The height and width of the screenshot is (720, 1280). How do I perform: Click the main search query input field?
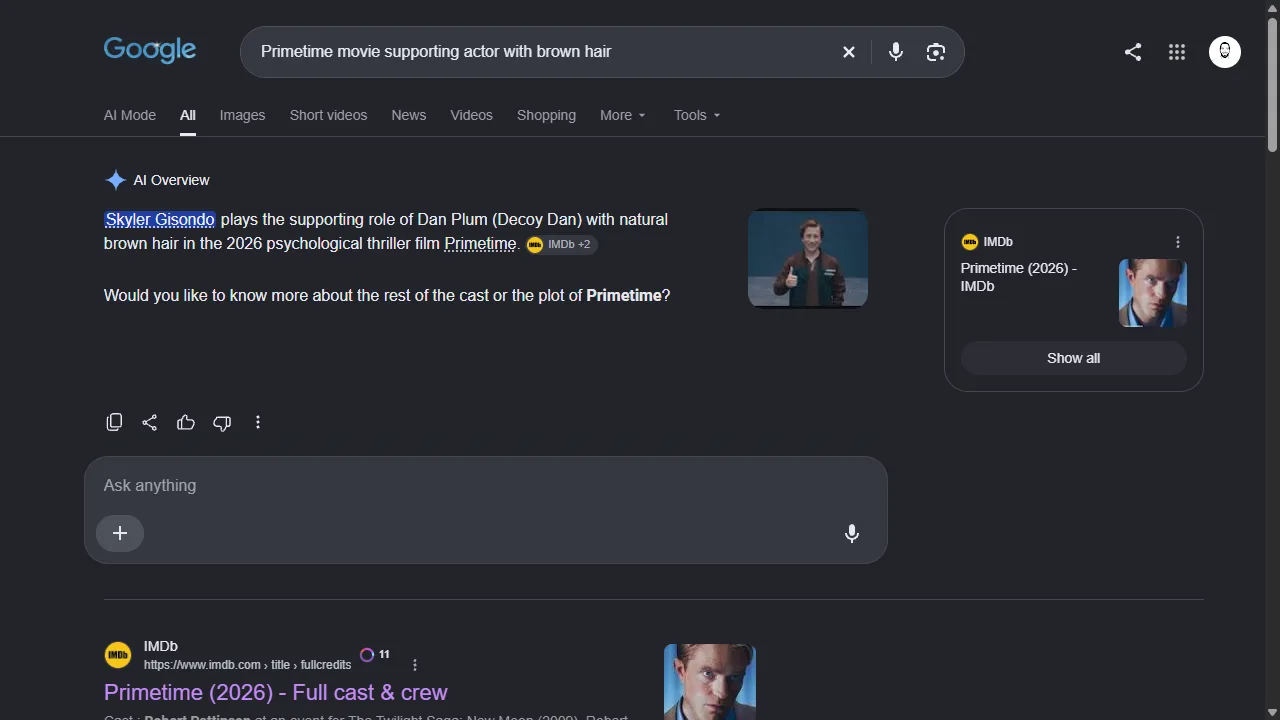click(540, 52)
